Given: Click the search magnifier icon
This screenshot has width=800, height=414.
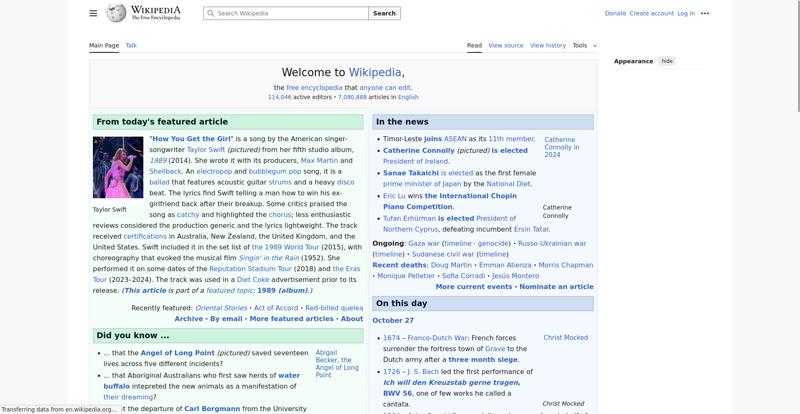Looking at the screenshot, I should [x=210, y=14].
